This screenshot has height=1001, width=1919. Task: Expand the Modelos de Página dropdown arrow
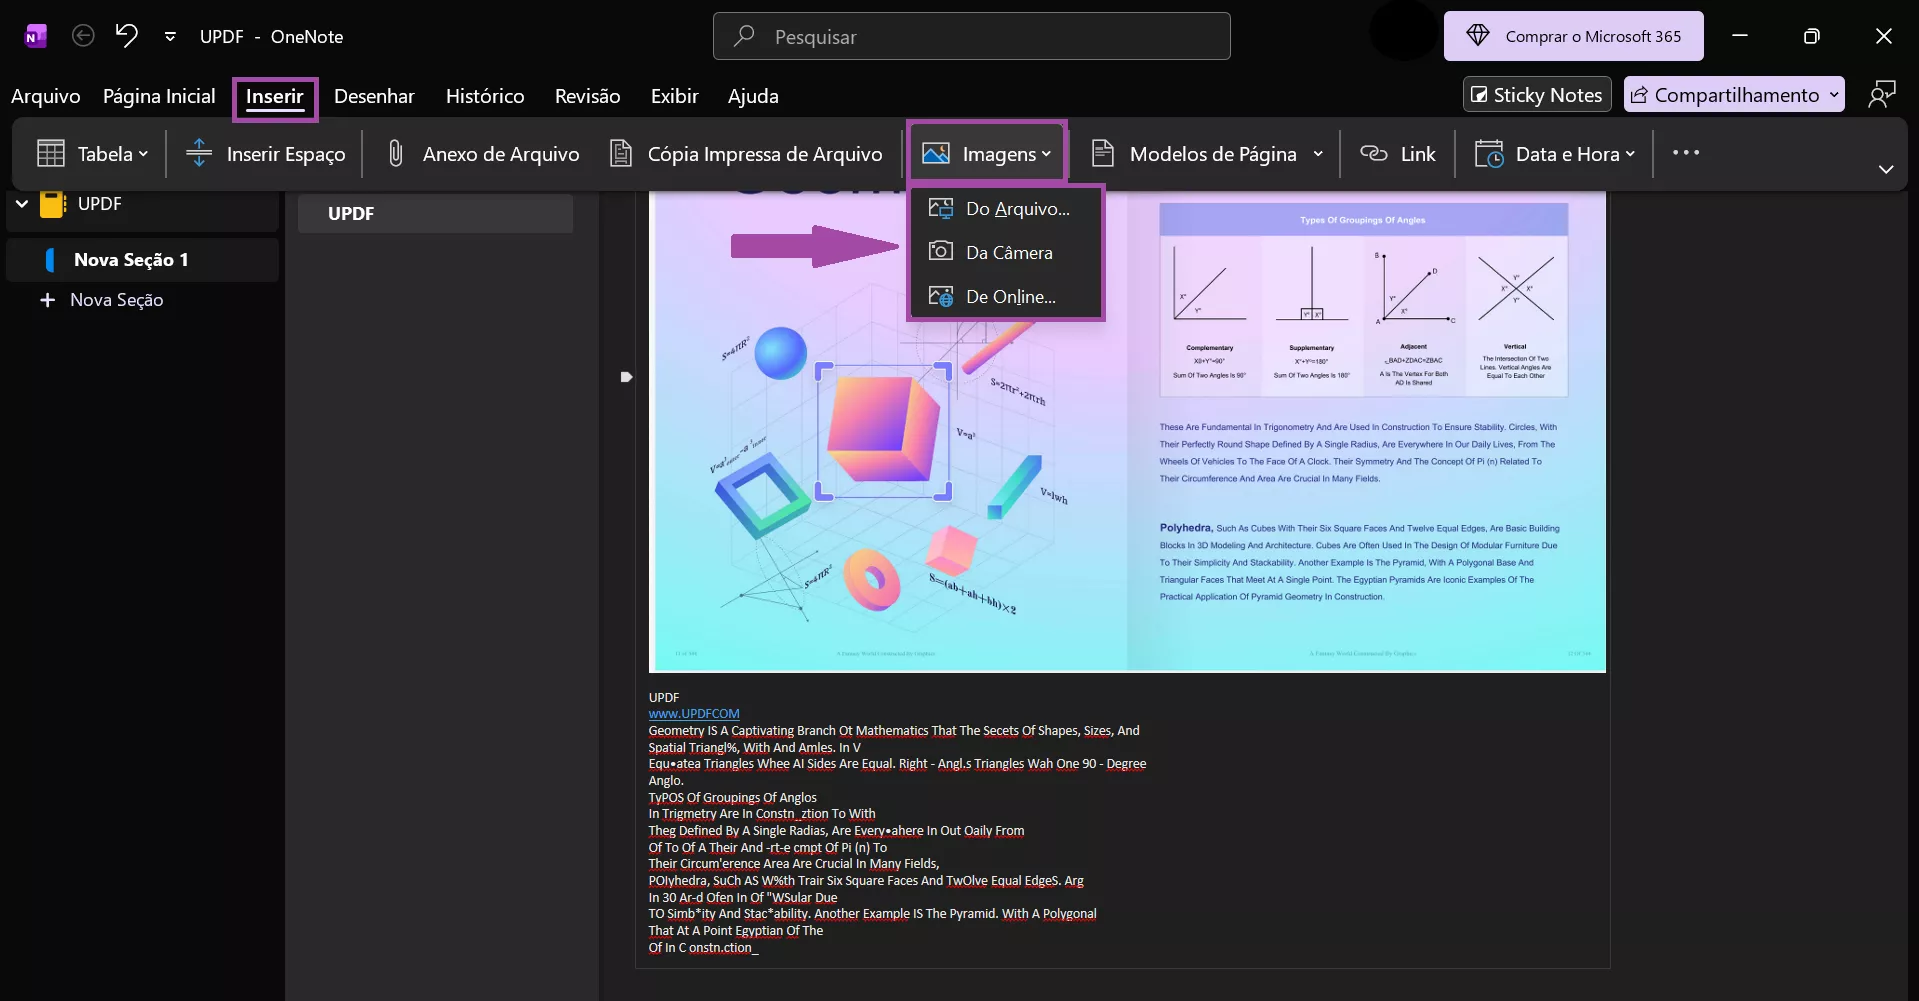point(1317,153)
